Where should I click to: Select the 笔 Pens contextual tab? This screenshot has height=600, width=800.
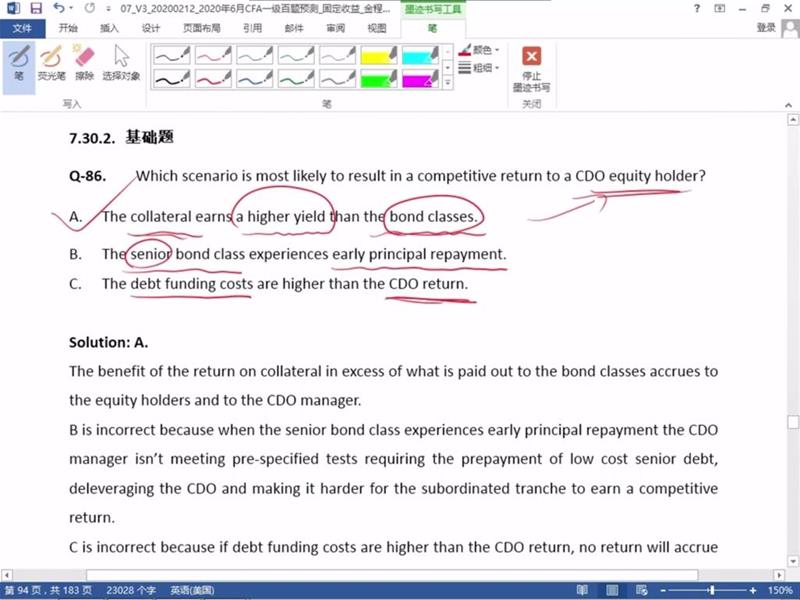click(x=432, y=29)
